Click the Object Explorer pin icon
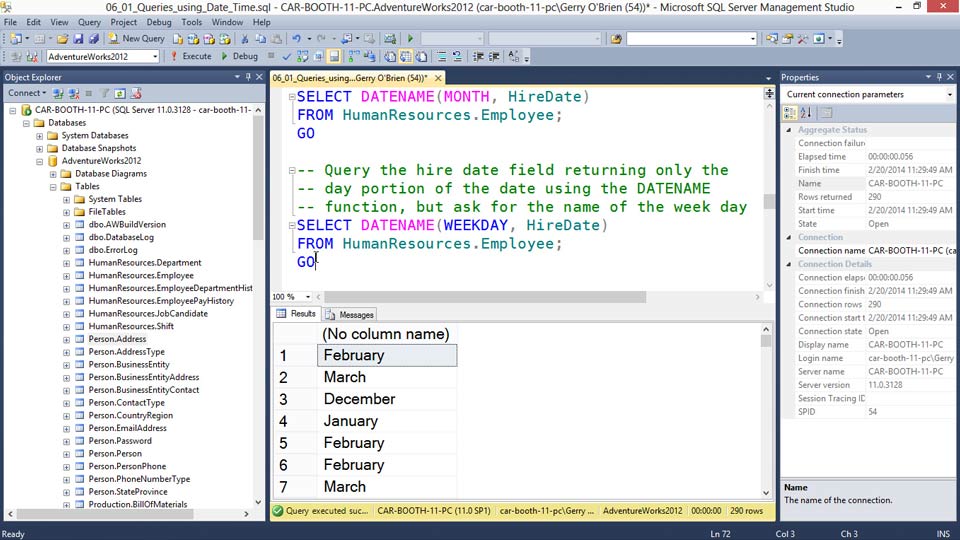The height and width of the screenshot is (540, 960). pos(248,77)
